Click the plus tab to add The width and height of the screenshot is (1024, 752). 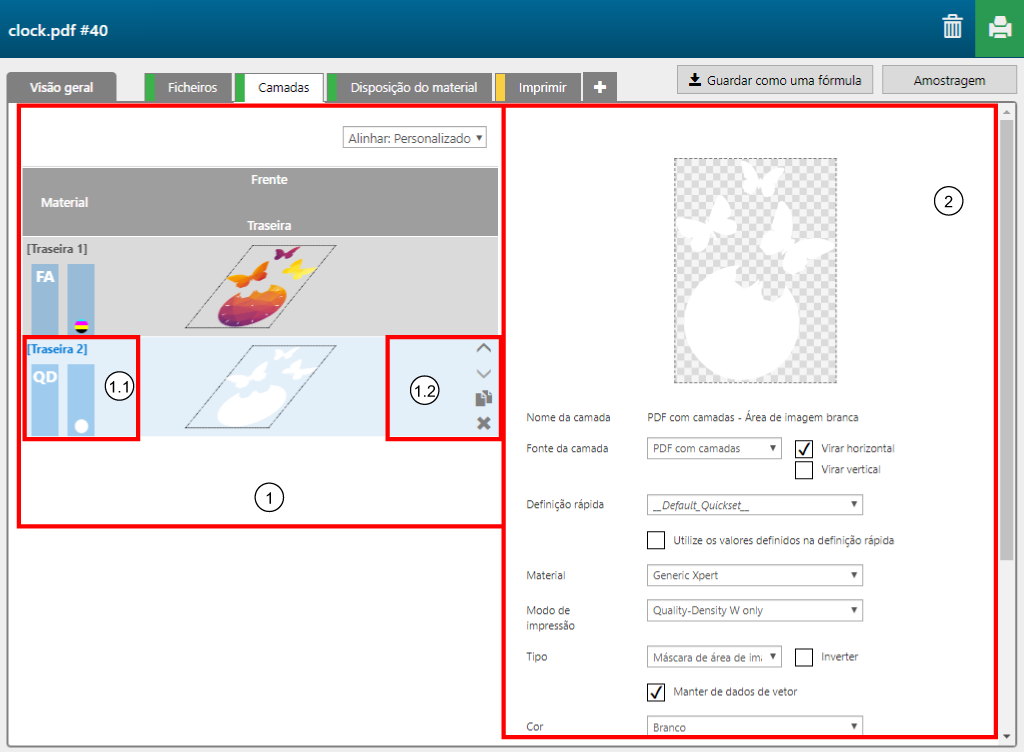coord(600,87)
